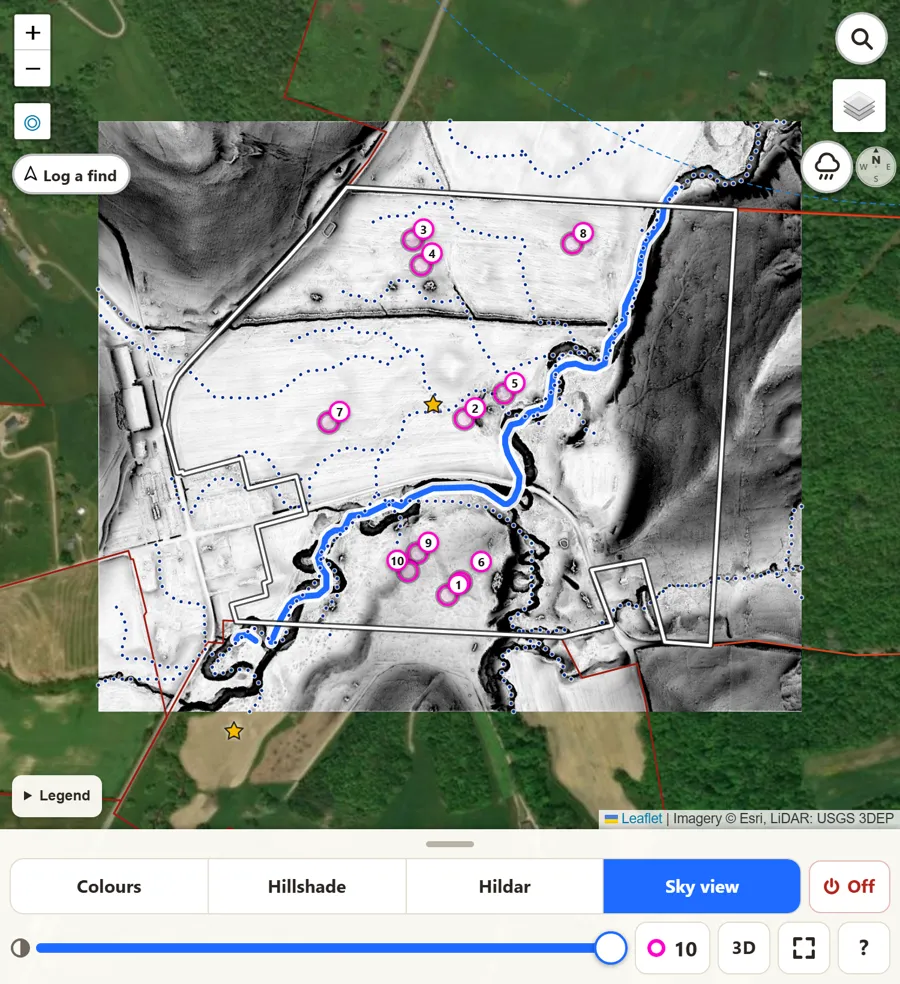Zoom in on the map
The height and width of the screenshot is (984, 900).
[x=33, y=32]
